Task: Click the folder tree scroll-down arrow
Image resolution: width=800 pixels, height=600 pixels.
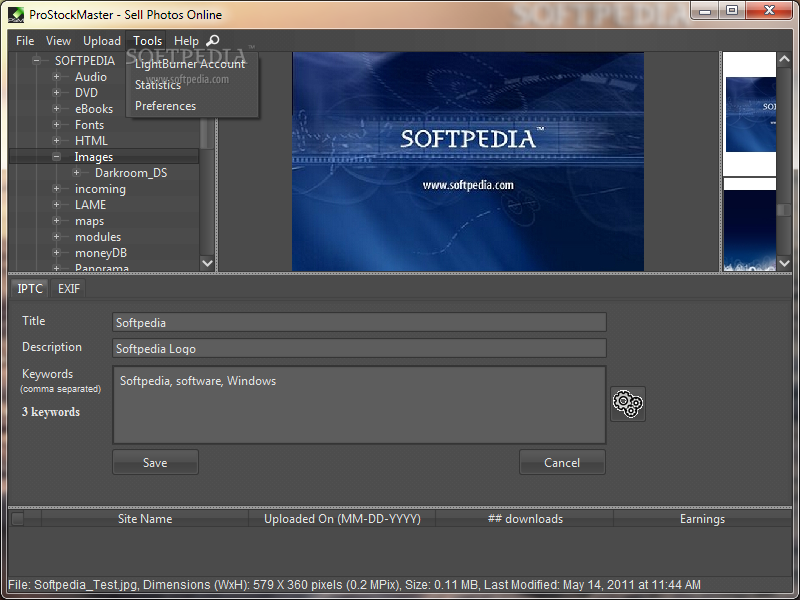Action: pos(207,263)
